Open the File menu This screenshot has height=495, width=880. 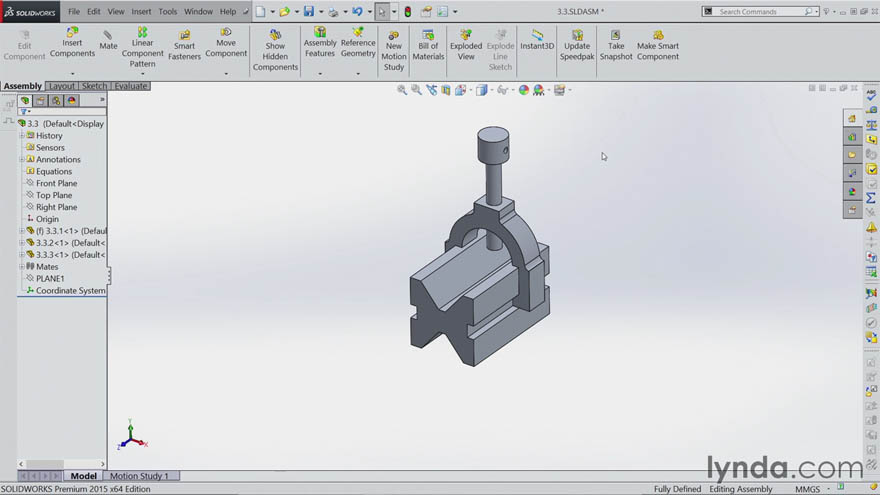(74, 11)
